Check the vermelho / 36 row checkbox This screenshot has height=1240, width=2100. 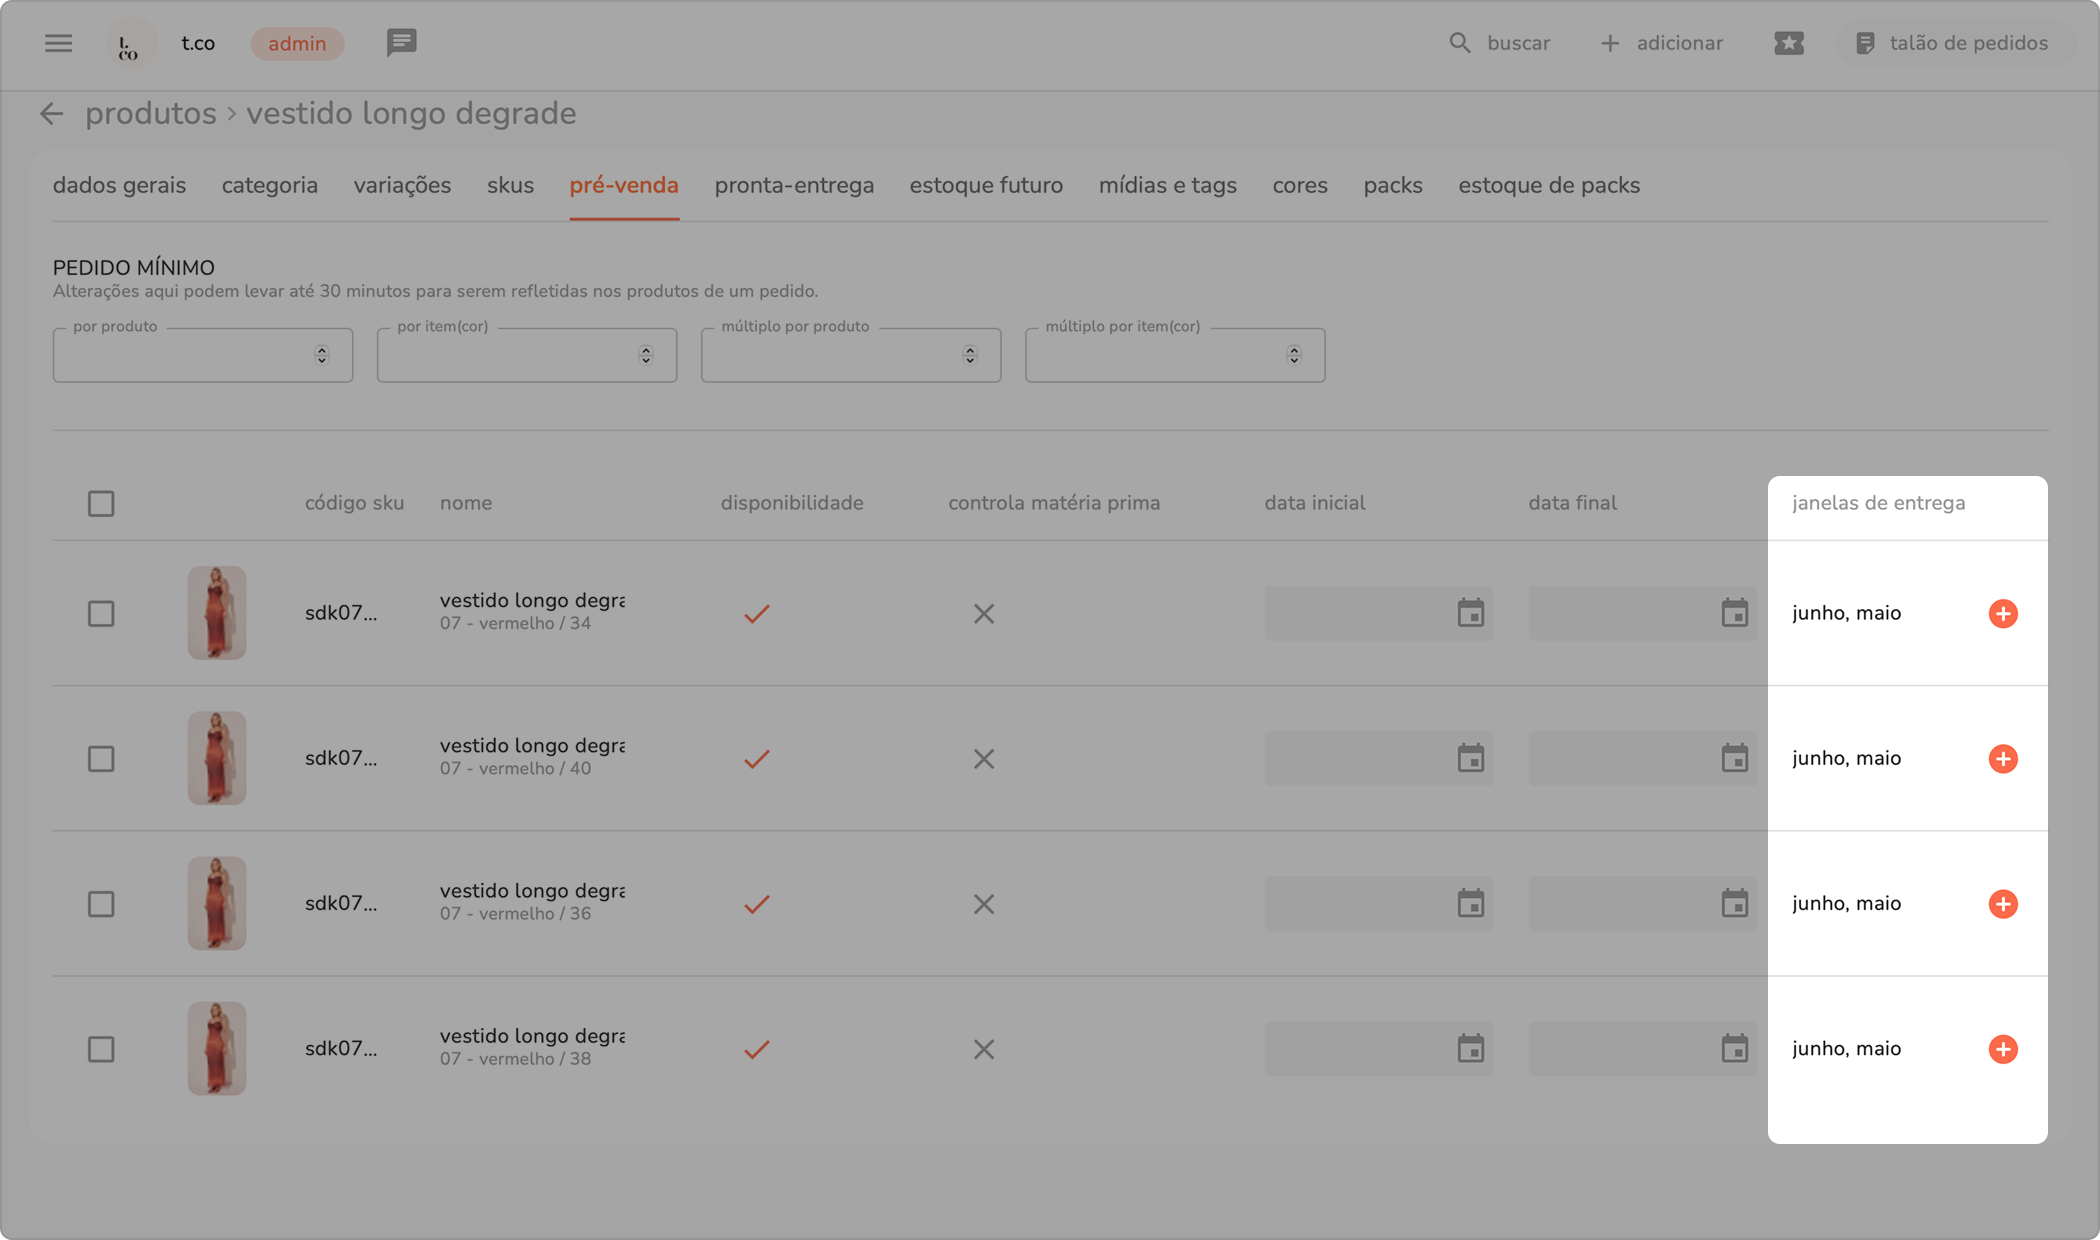click(x=101, y=904)
